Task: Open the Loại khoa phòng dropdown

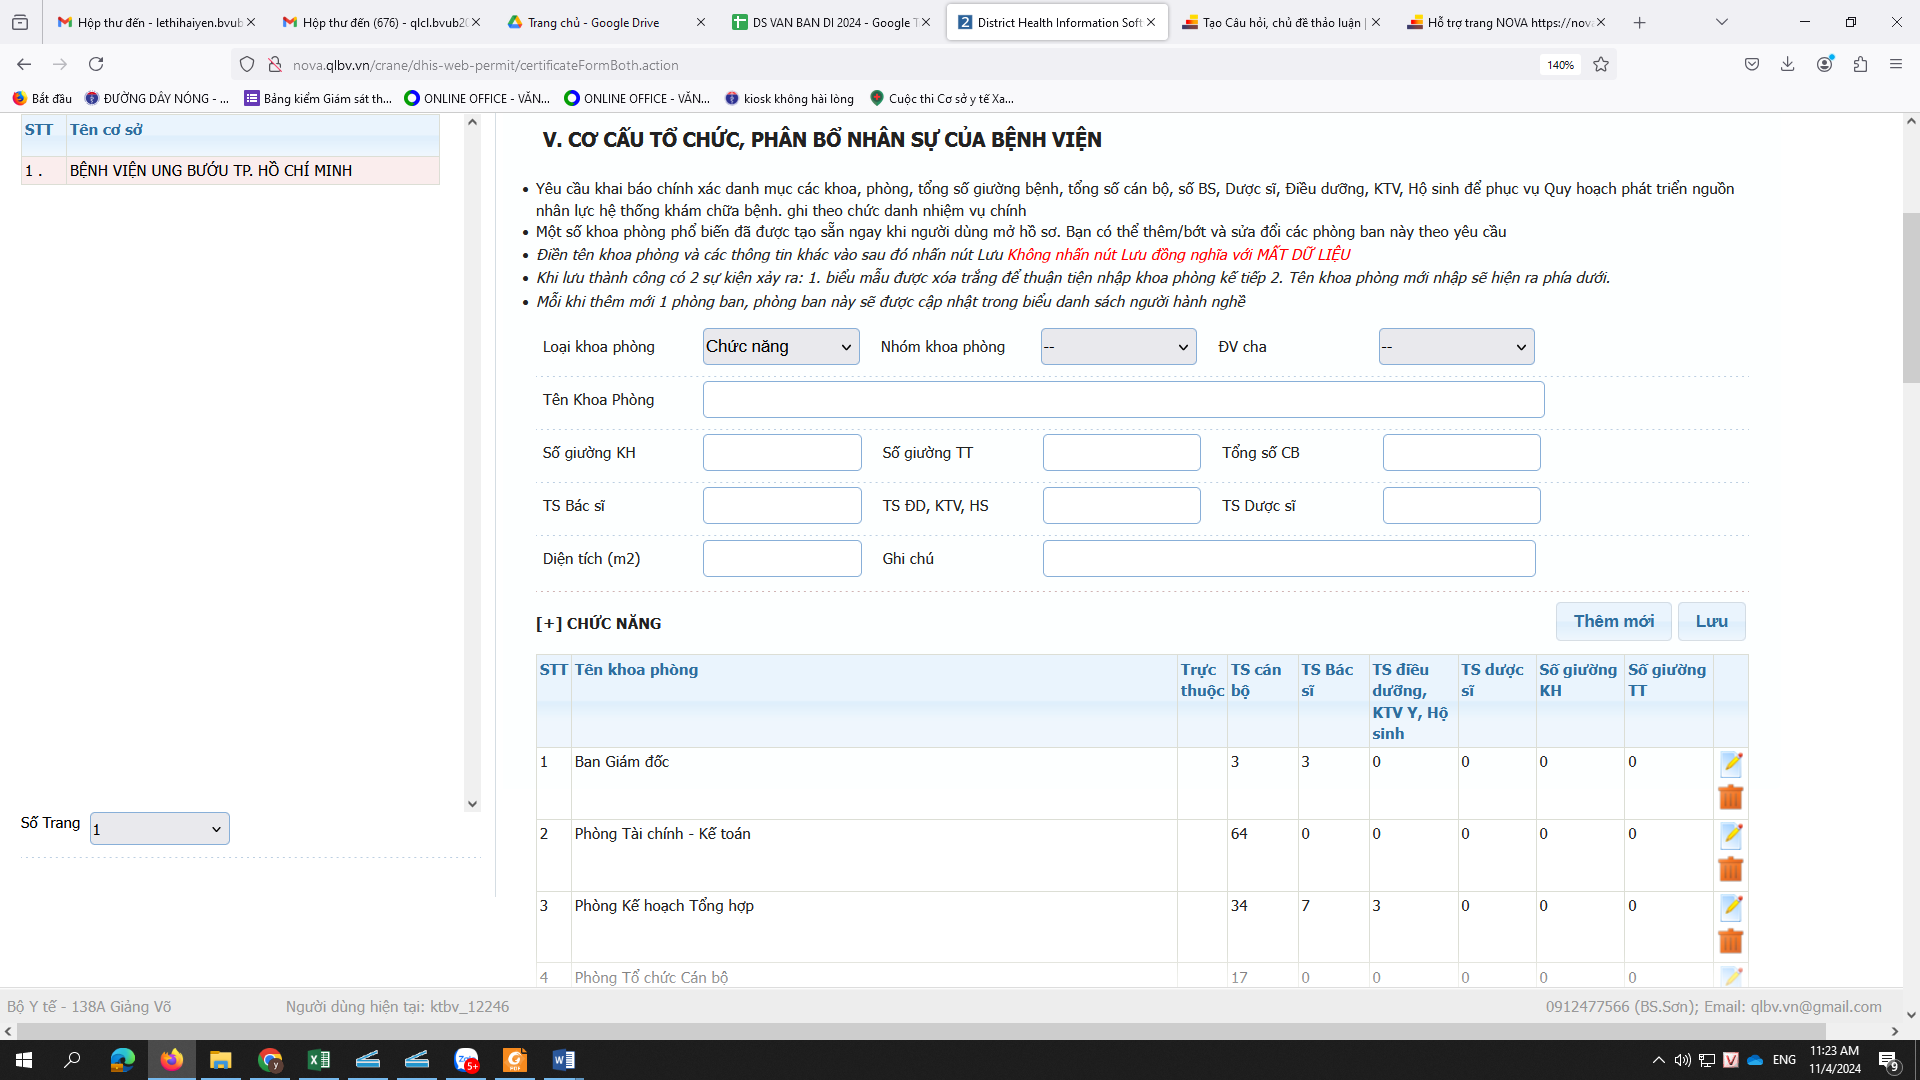Action: (x=780, y=347)
